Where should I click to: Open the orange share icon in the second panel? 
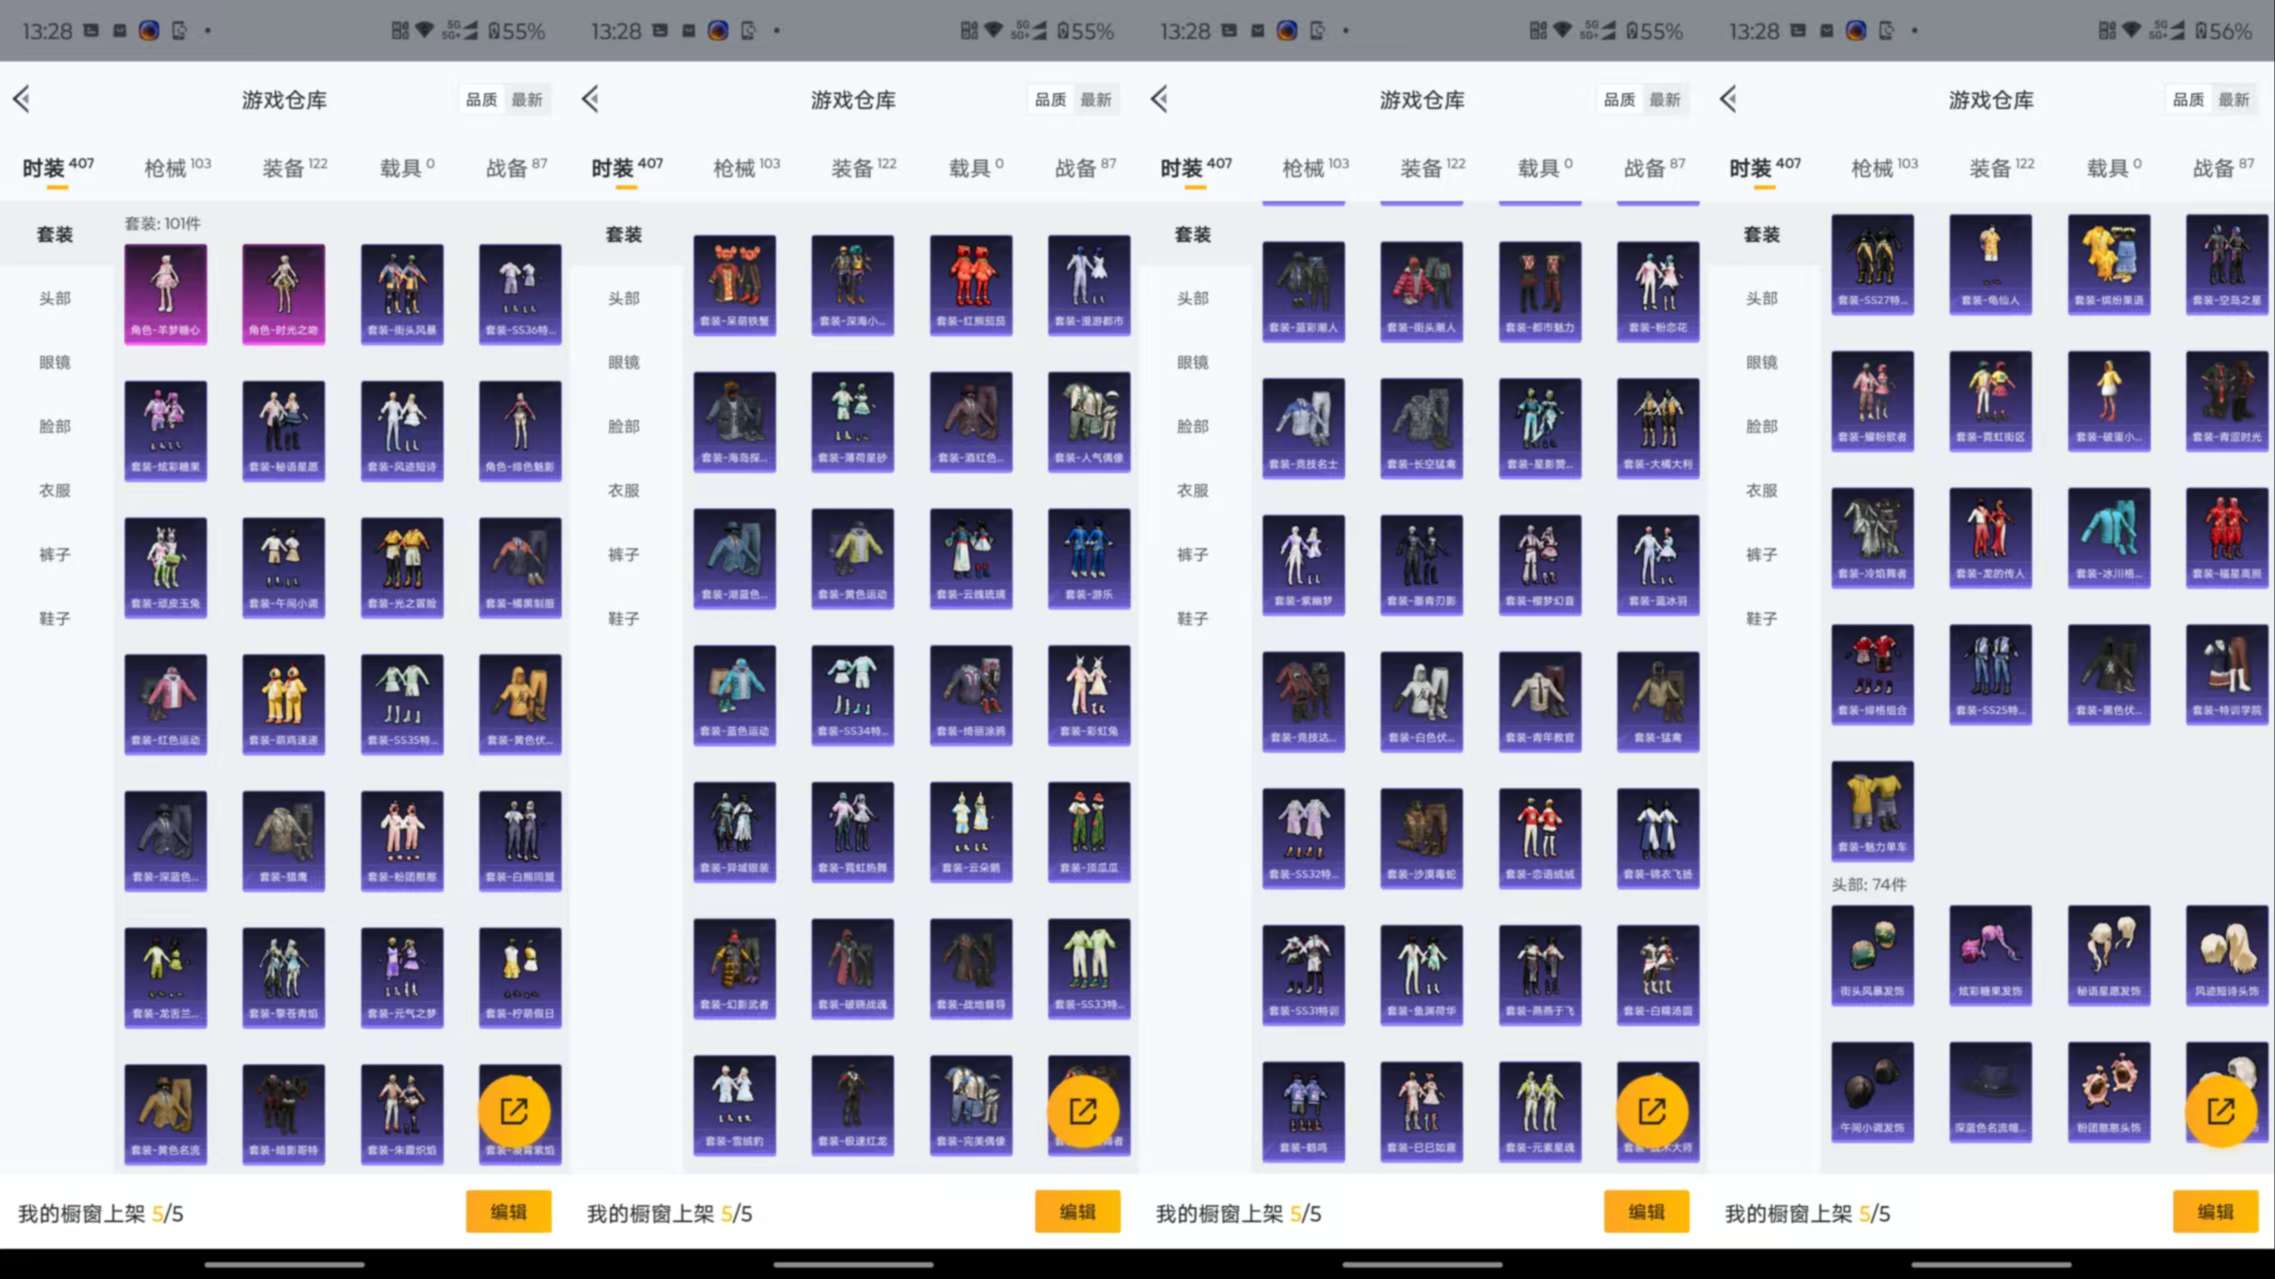[1085, 1111]
